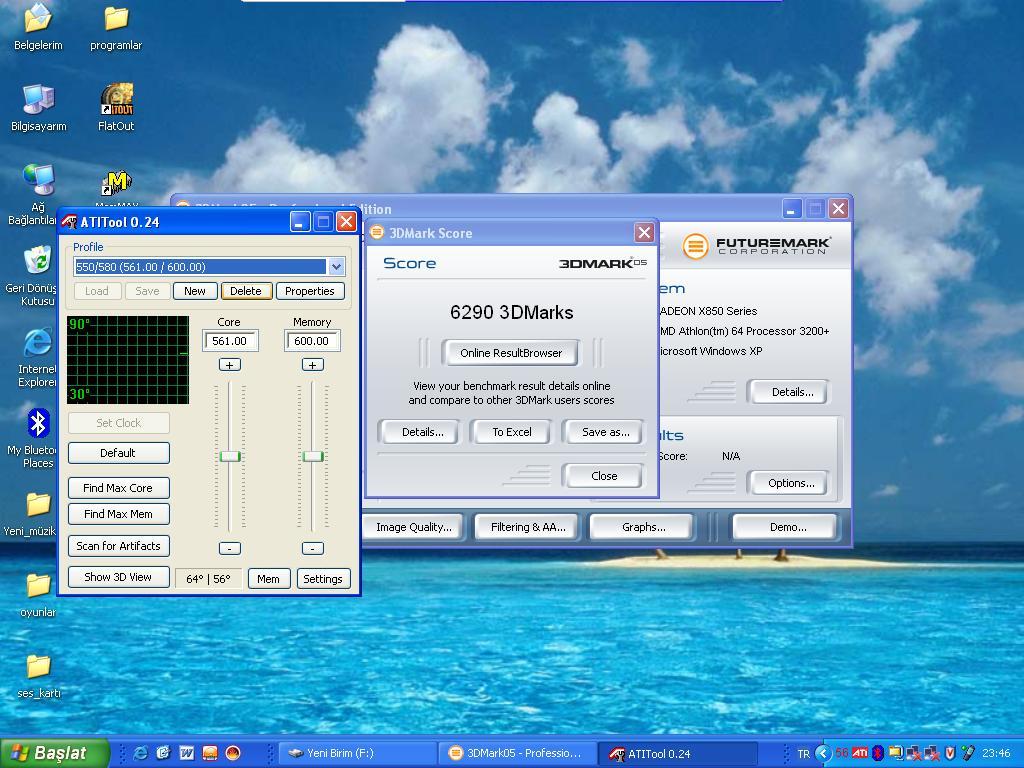Open Online ResultBrowser in 3DMark Score
This screenshot has height=768, width=1024.
(511, 353)
